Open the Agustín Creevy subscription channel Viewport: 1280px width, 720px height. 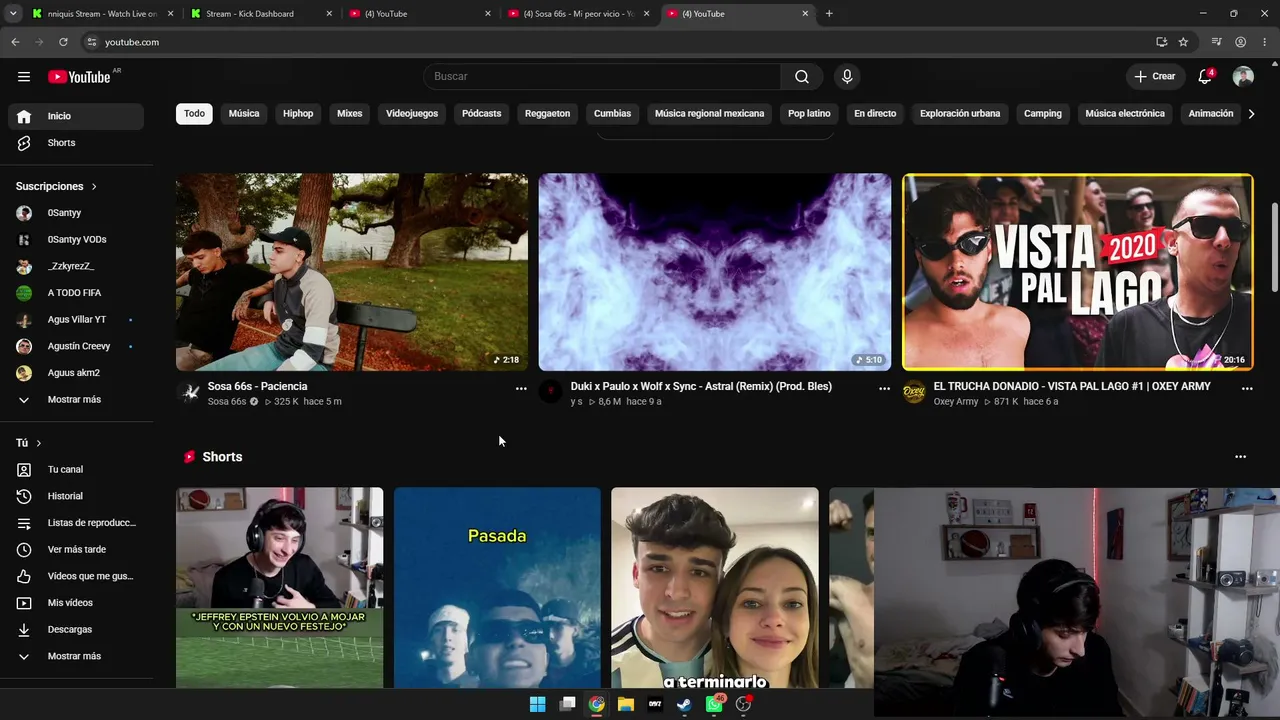[x=76, y=346]
